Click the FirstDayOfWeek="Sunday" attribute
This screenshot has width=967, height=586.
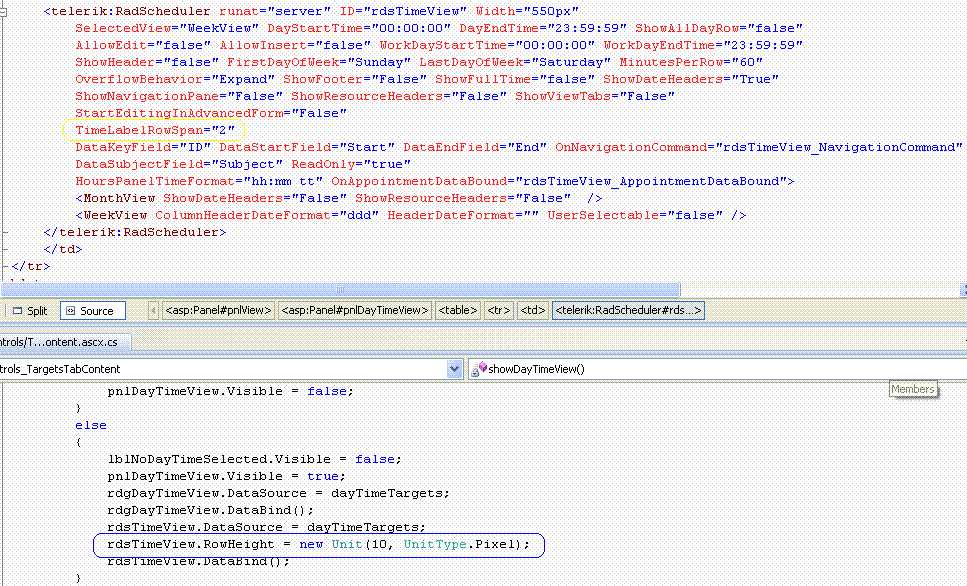319,62
